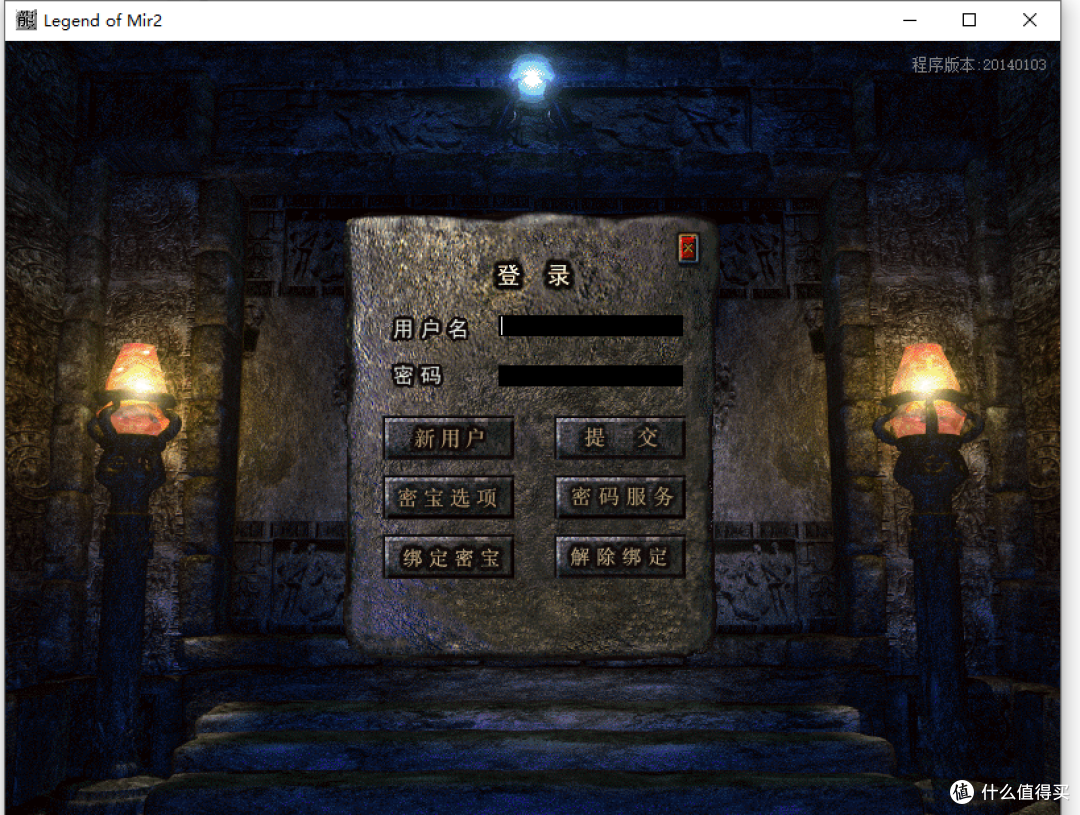Screen dimensions: 1080x815
Task: Click the 程序版本 version number text
Action: (978, 65)
